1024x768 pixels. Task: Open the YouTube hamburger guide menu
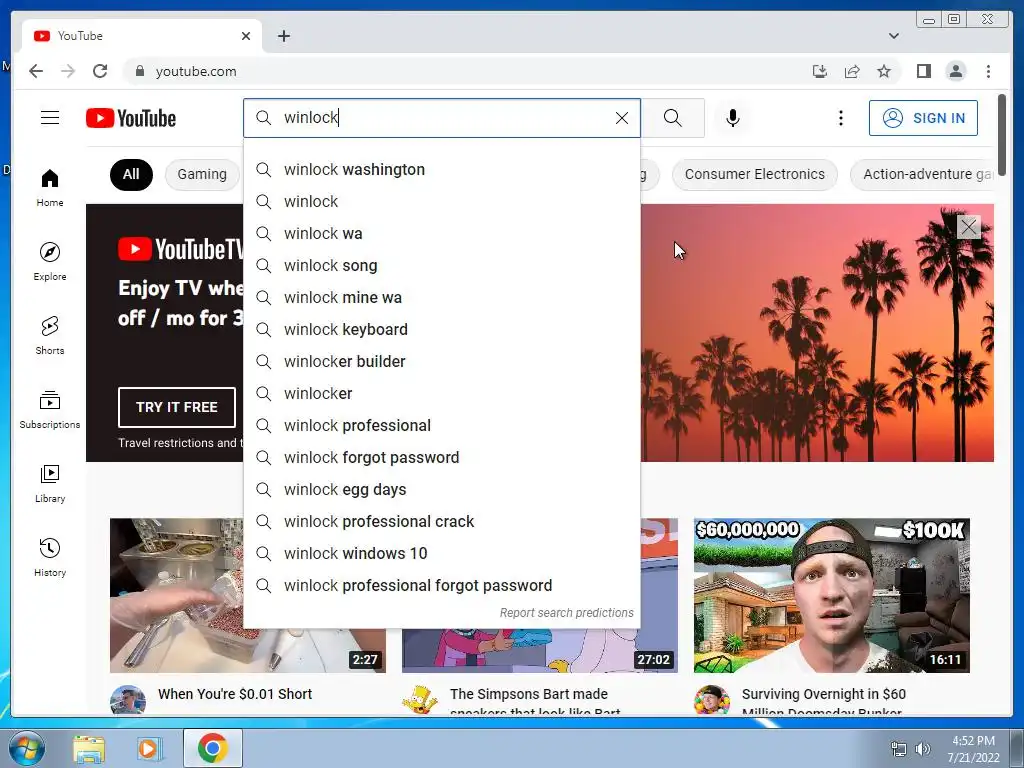tap(50, 118)
